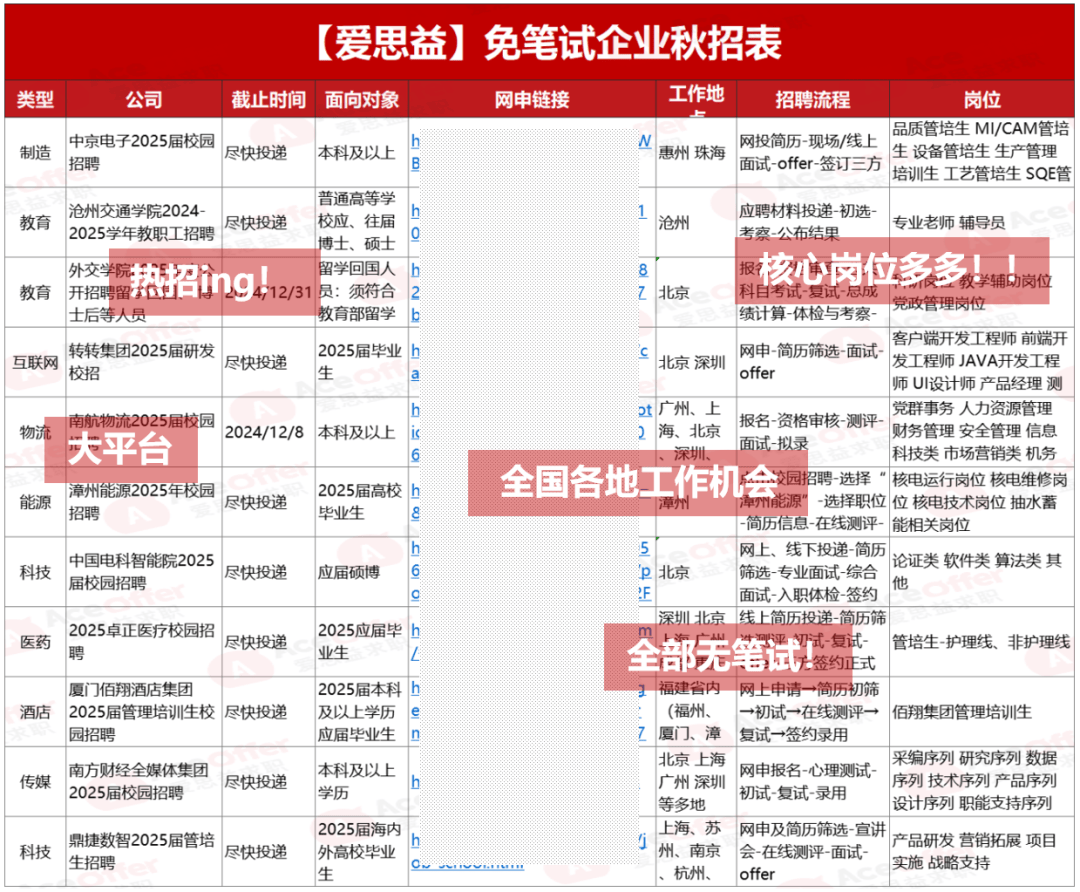Select the 截止时间 column header
Image resolution: width=1080 pixels, height=892 pixels.
click(x=269, y=99)
